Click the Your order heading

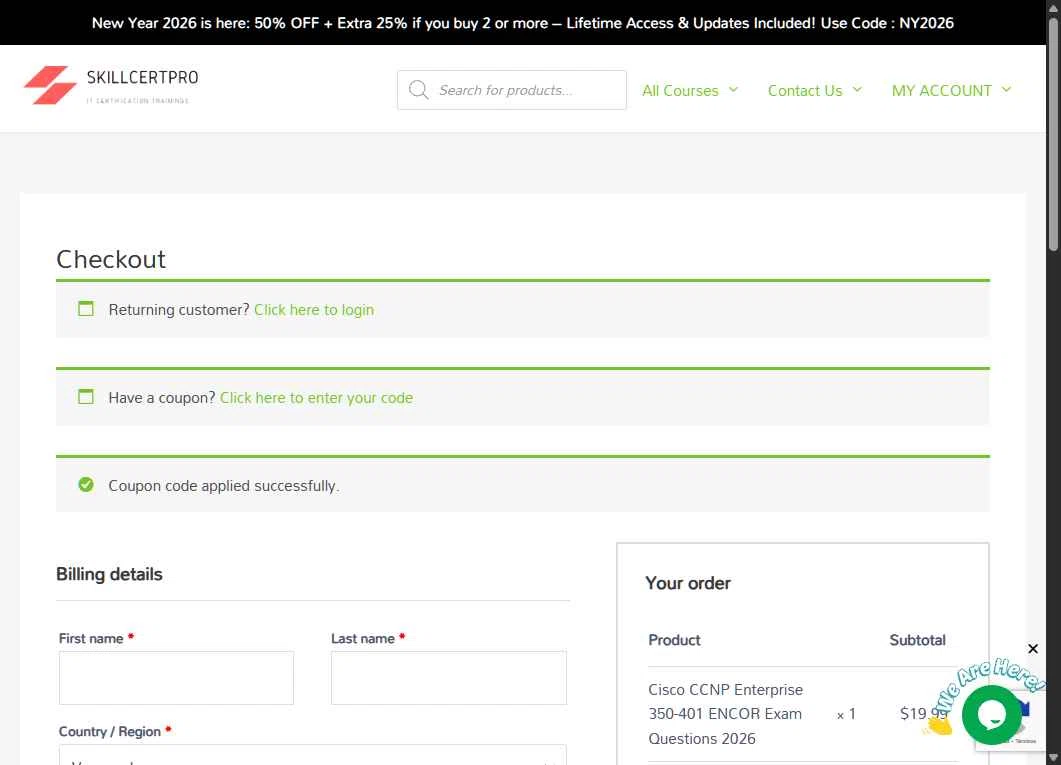tap(687, 583)
